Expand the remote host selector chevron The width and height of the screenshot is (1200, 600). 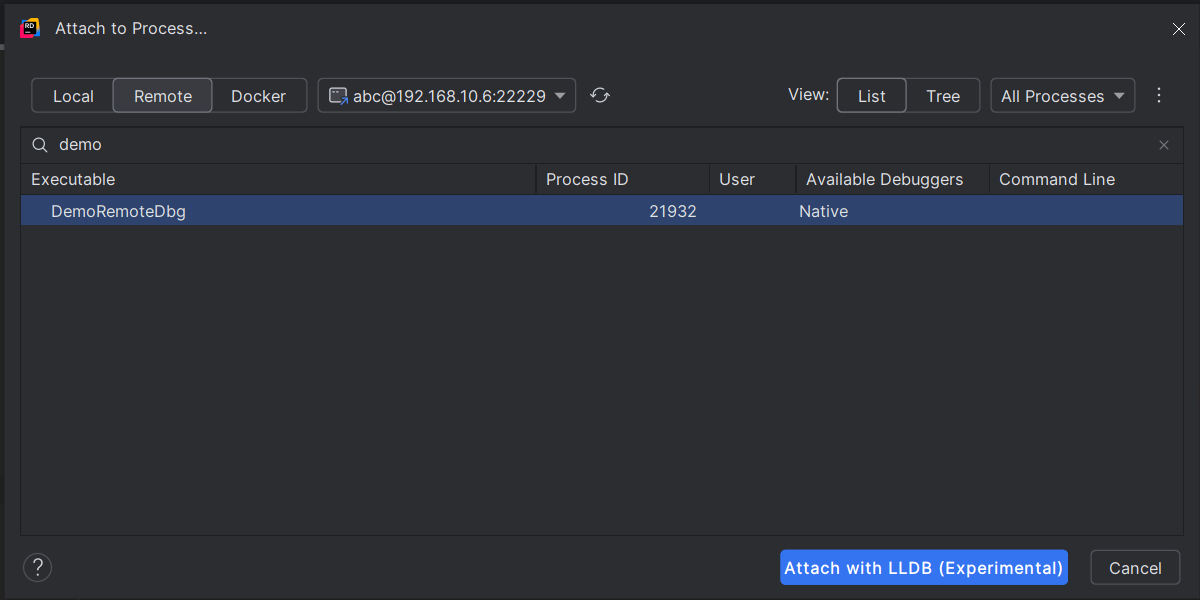[558, 95]
